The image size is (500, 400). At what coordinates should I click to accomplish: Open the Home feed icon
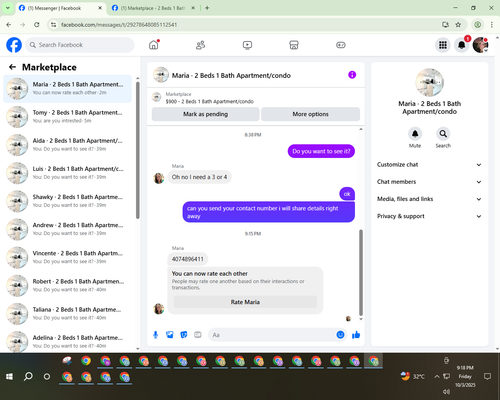point(154,45)
